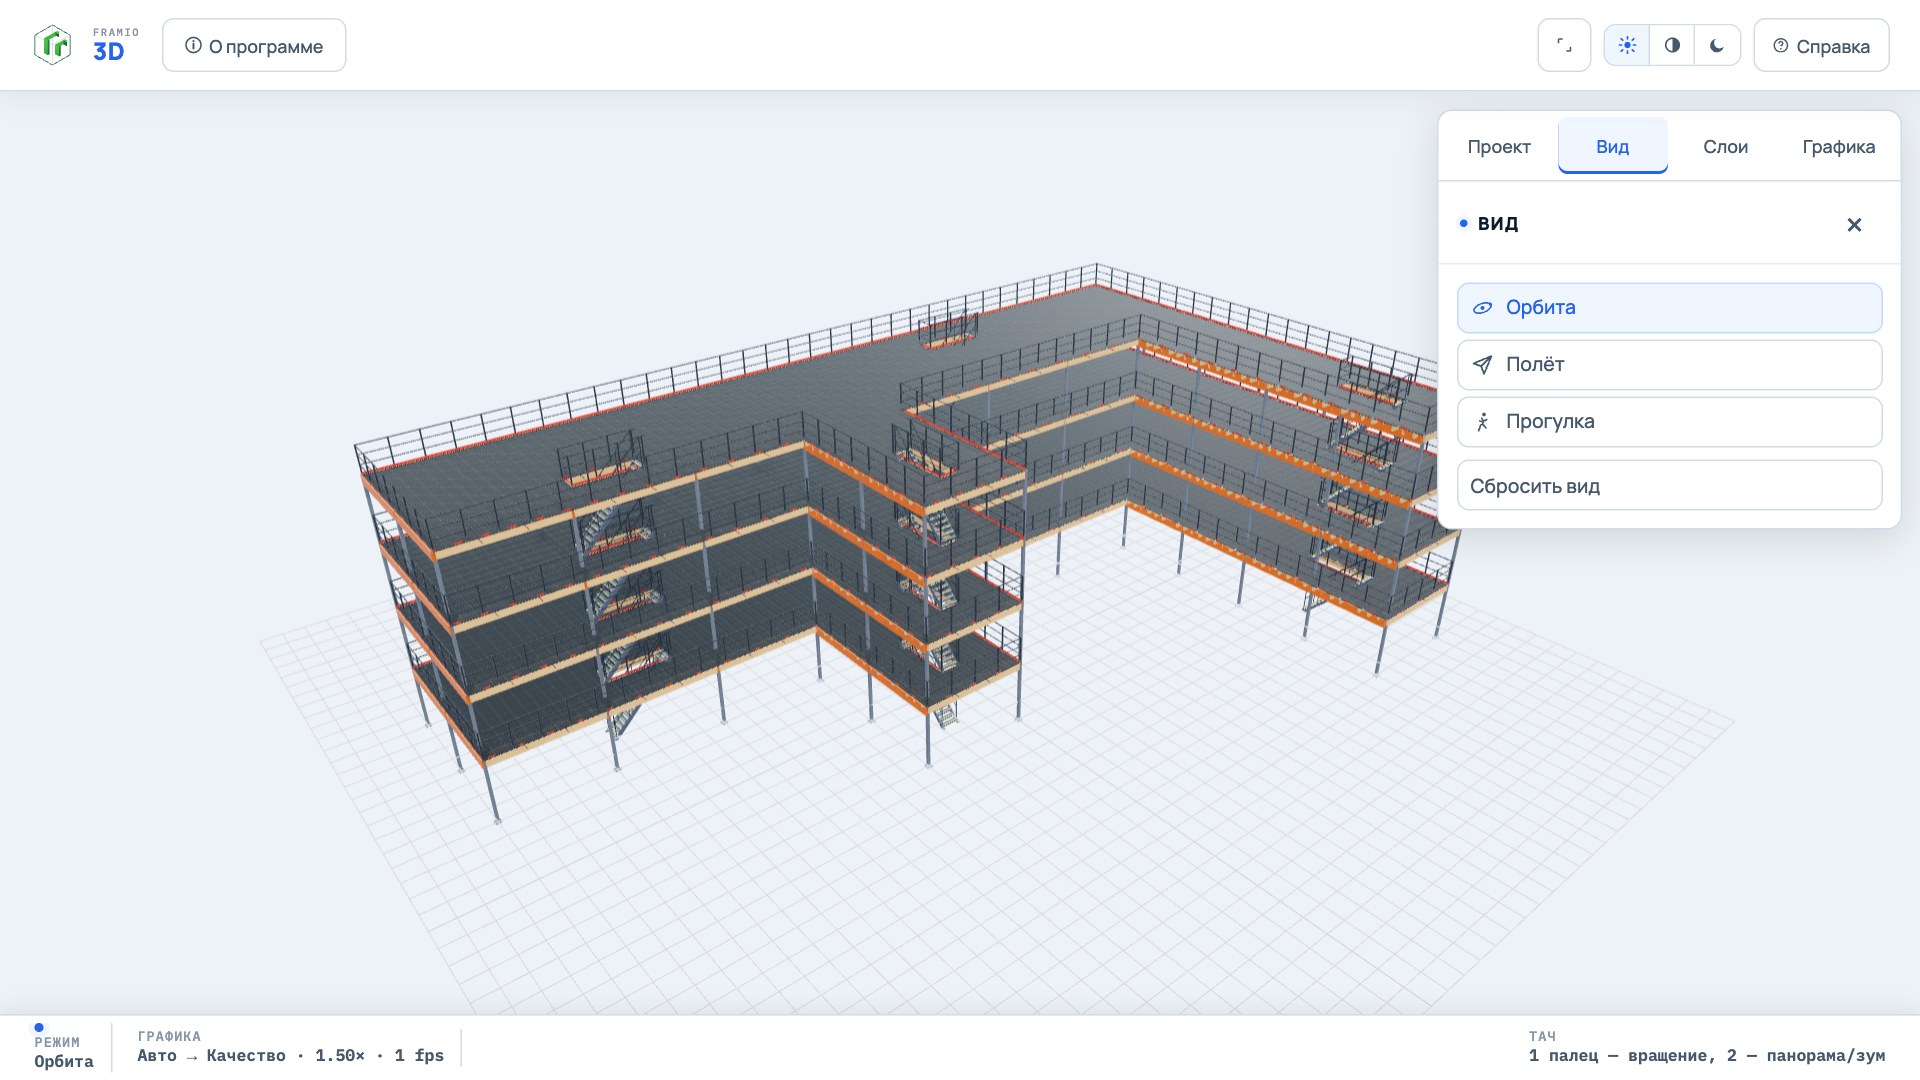Select Орбита orbit mode icon
This screenshot has width=1920, height=1080.
1482,308
